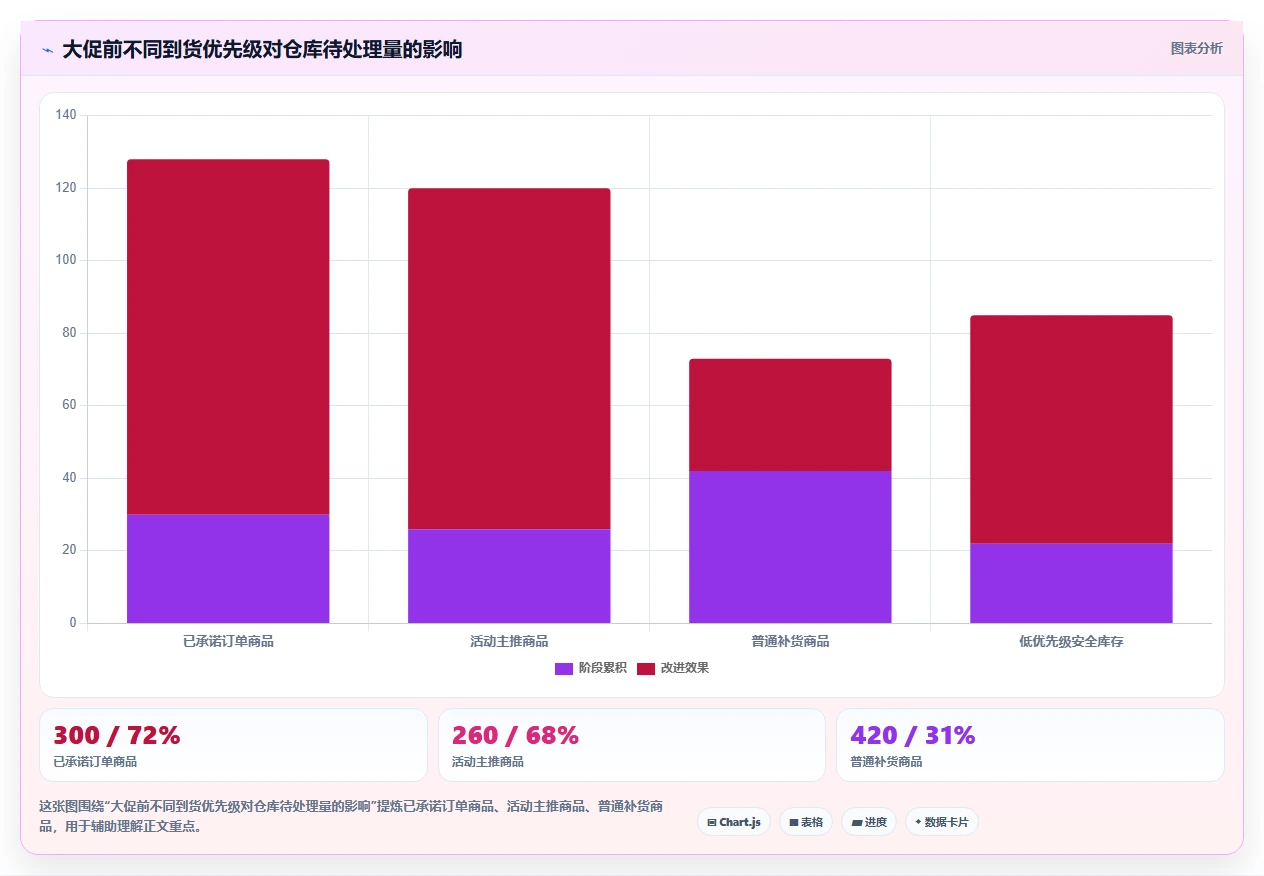Click the purple bar segment for 已承诺订单商品
1264x876 pixels.
tap(228, 569)
